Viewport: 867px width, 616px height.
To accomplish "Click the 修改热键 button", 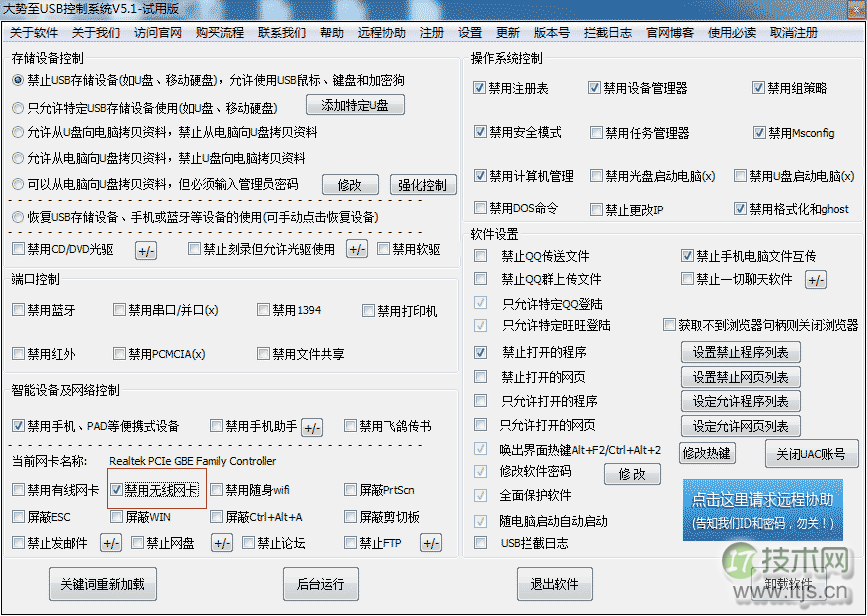I will pyautogui.click(x=706, y=453).
